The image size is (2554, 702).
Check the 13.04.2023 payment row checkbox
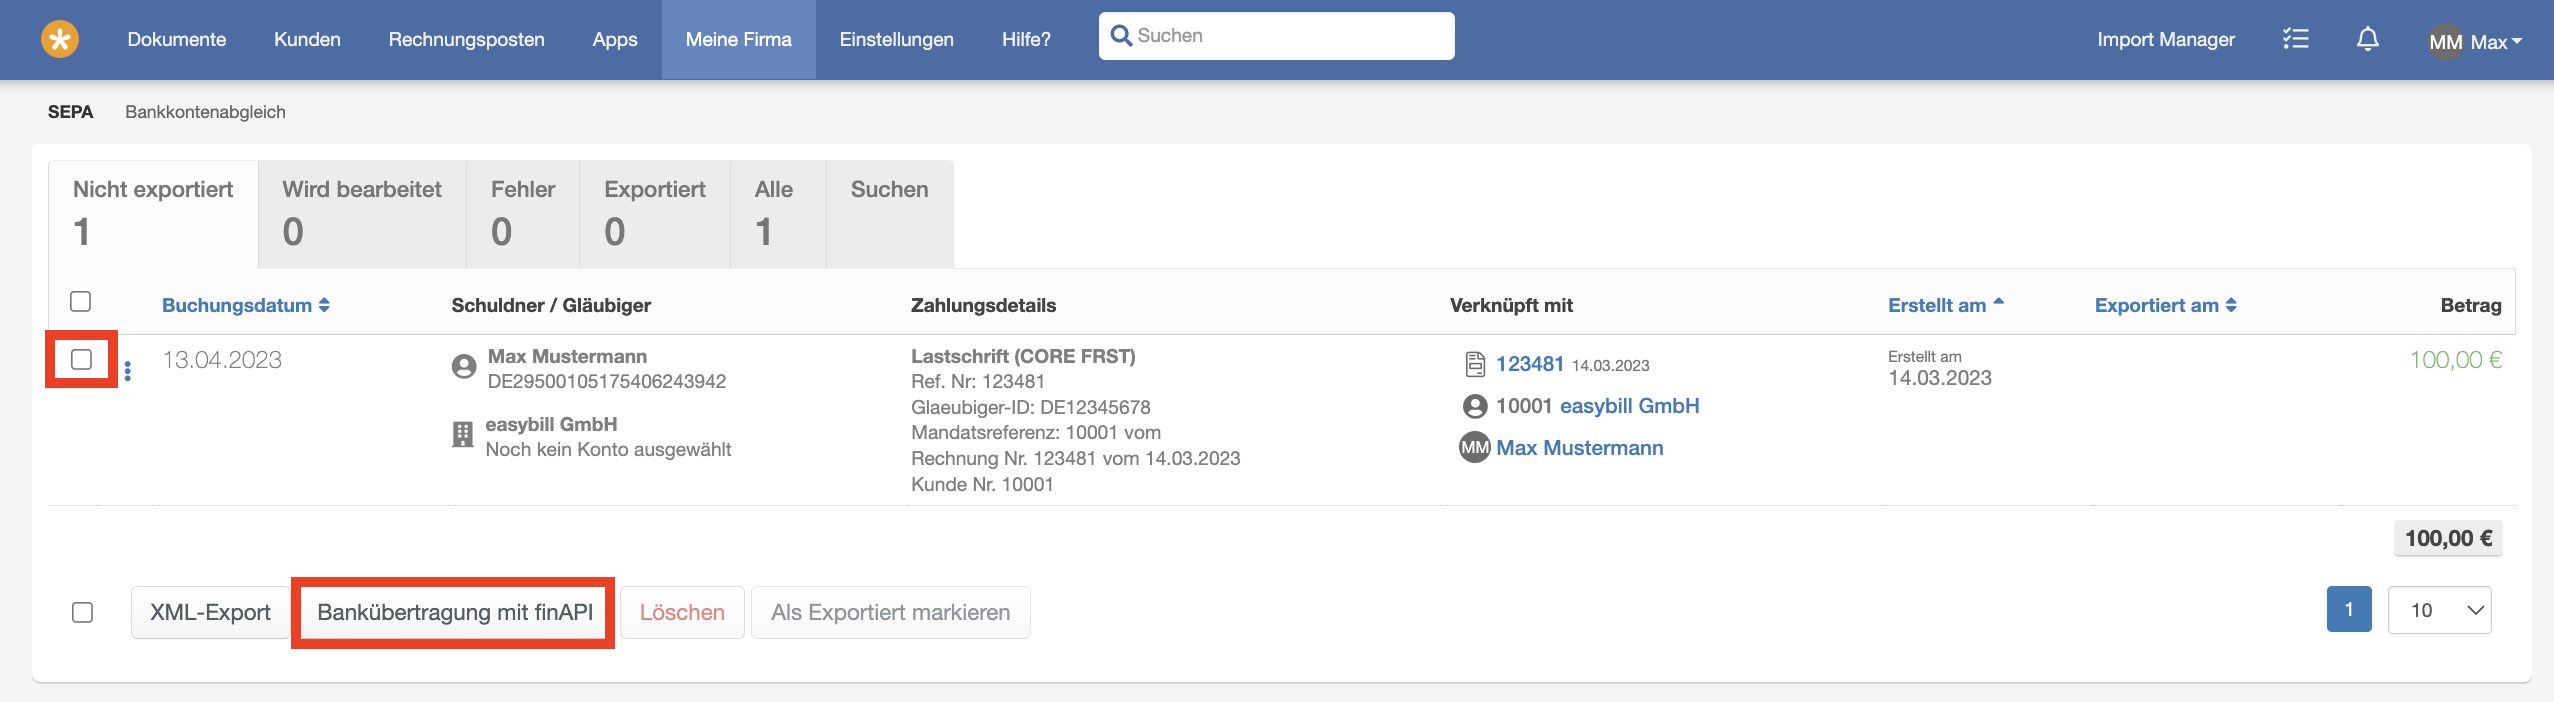pyautogui.click(x=82, y=359)
